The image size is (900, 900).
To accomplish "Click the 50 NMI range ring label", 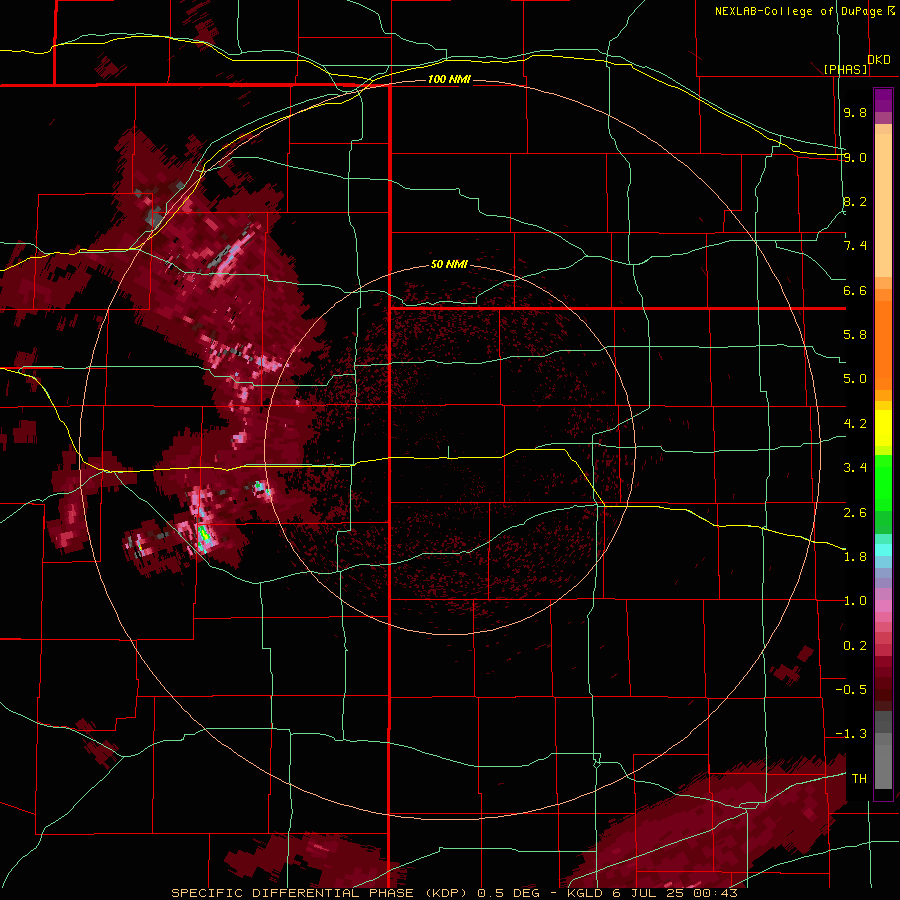I will pos(449,264).
